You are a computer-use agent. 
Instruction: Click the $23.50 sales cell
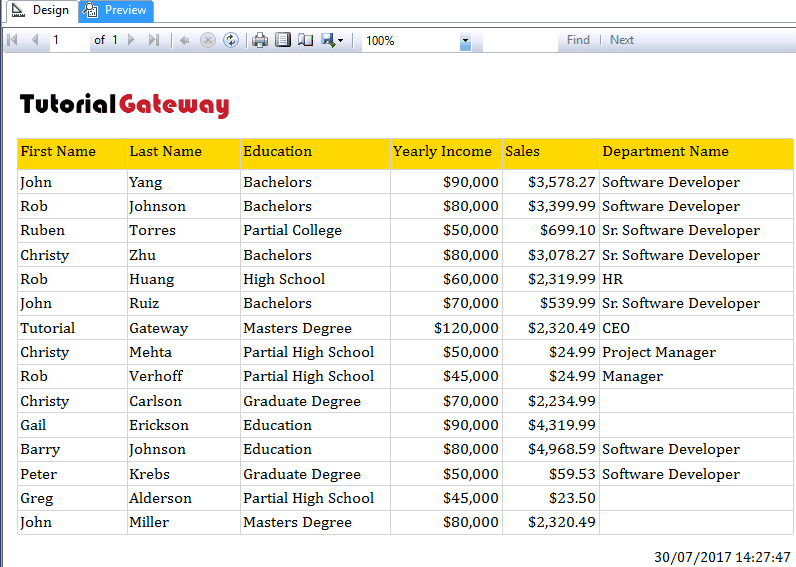coord(551,498)
